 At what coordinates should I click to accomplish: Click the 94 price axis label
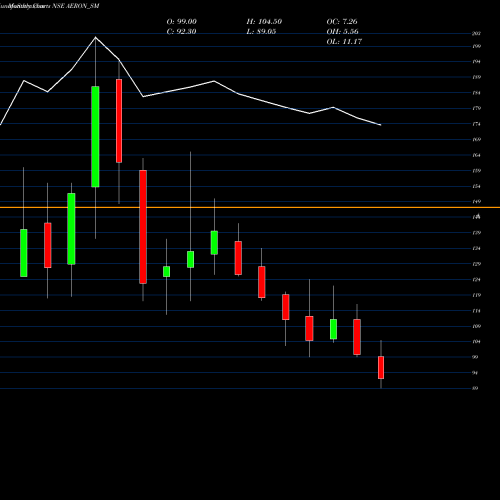(475, 373)
